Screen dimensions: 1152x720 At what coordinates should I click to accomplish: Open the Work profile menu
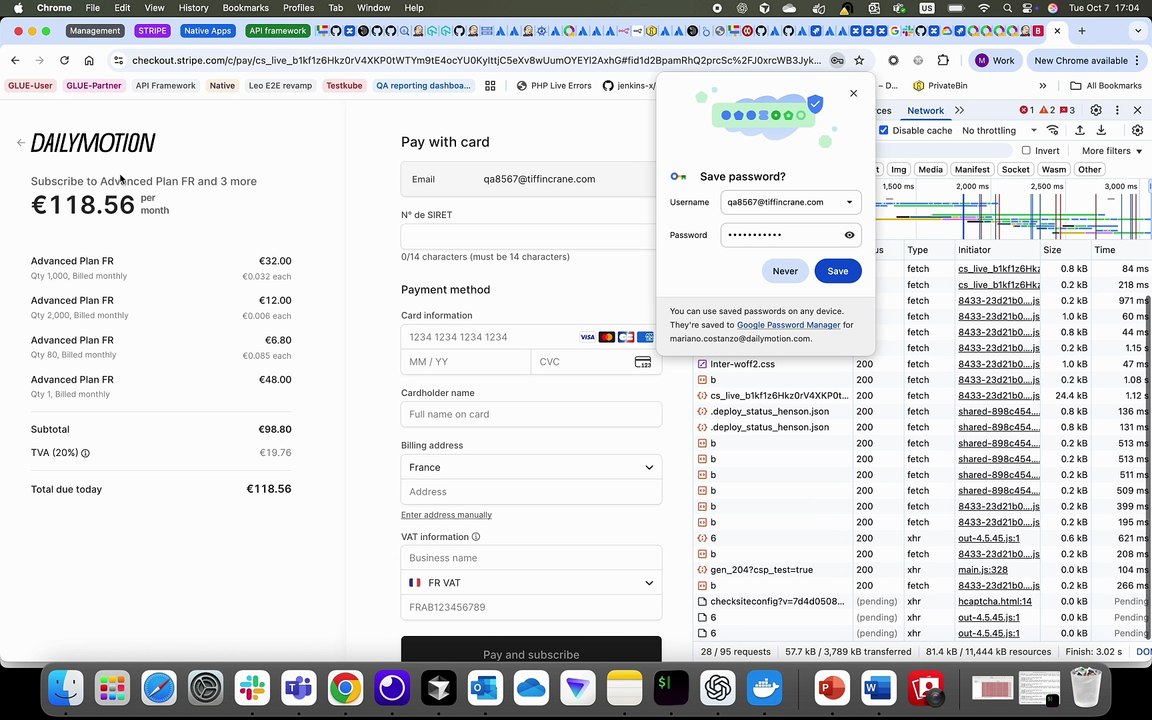[x=994, y=60]
